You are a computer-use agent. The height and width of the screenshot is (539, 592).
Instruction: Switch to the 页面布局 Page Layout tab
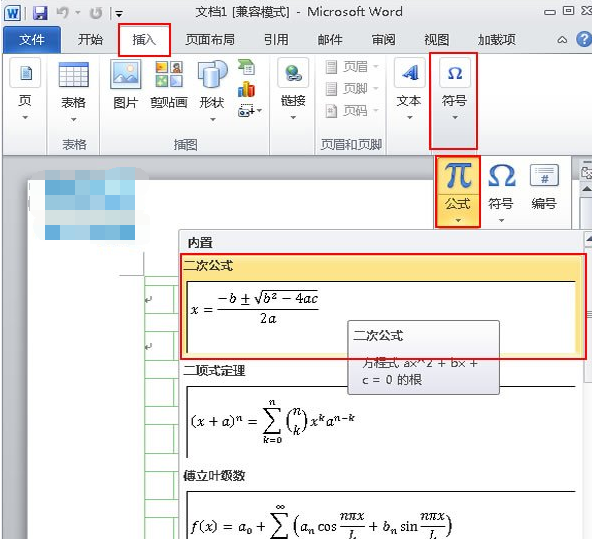(x=210, y=40)
